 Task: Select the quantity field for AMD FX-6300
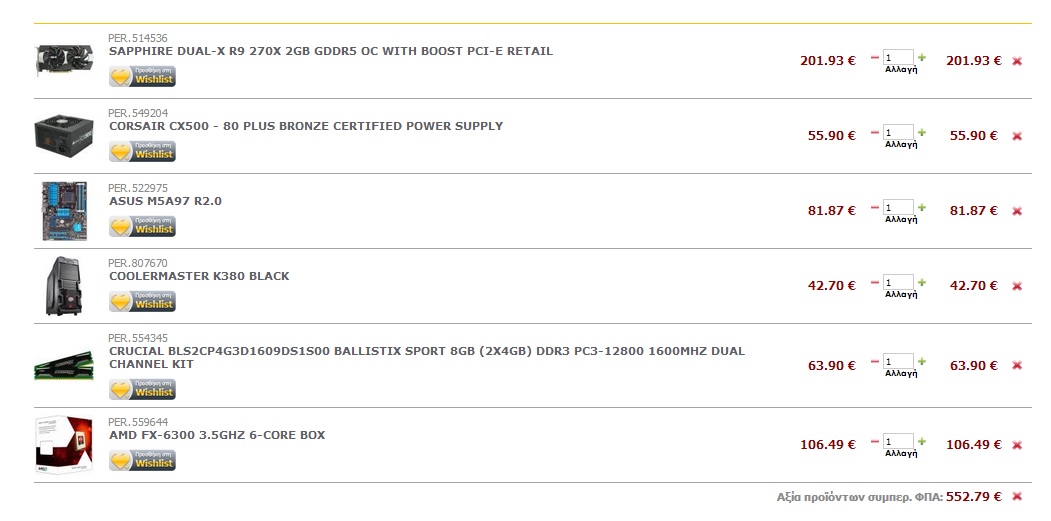(898, 441)
